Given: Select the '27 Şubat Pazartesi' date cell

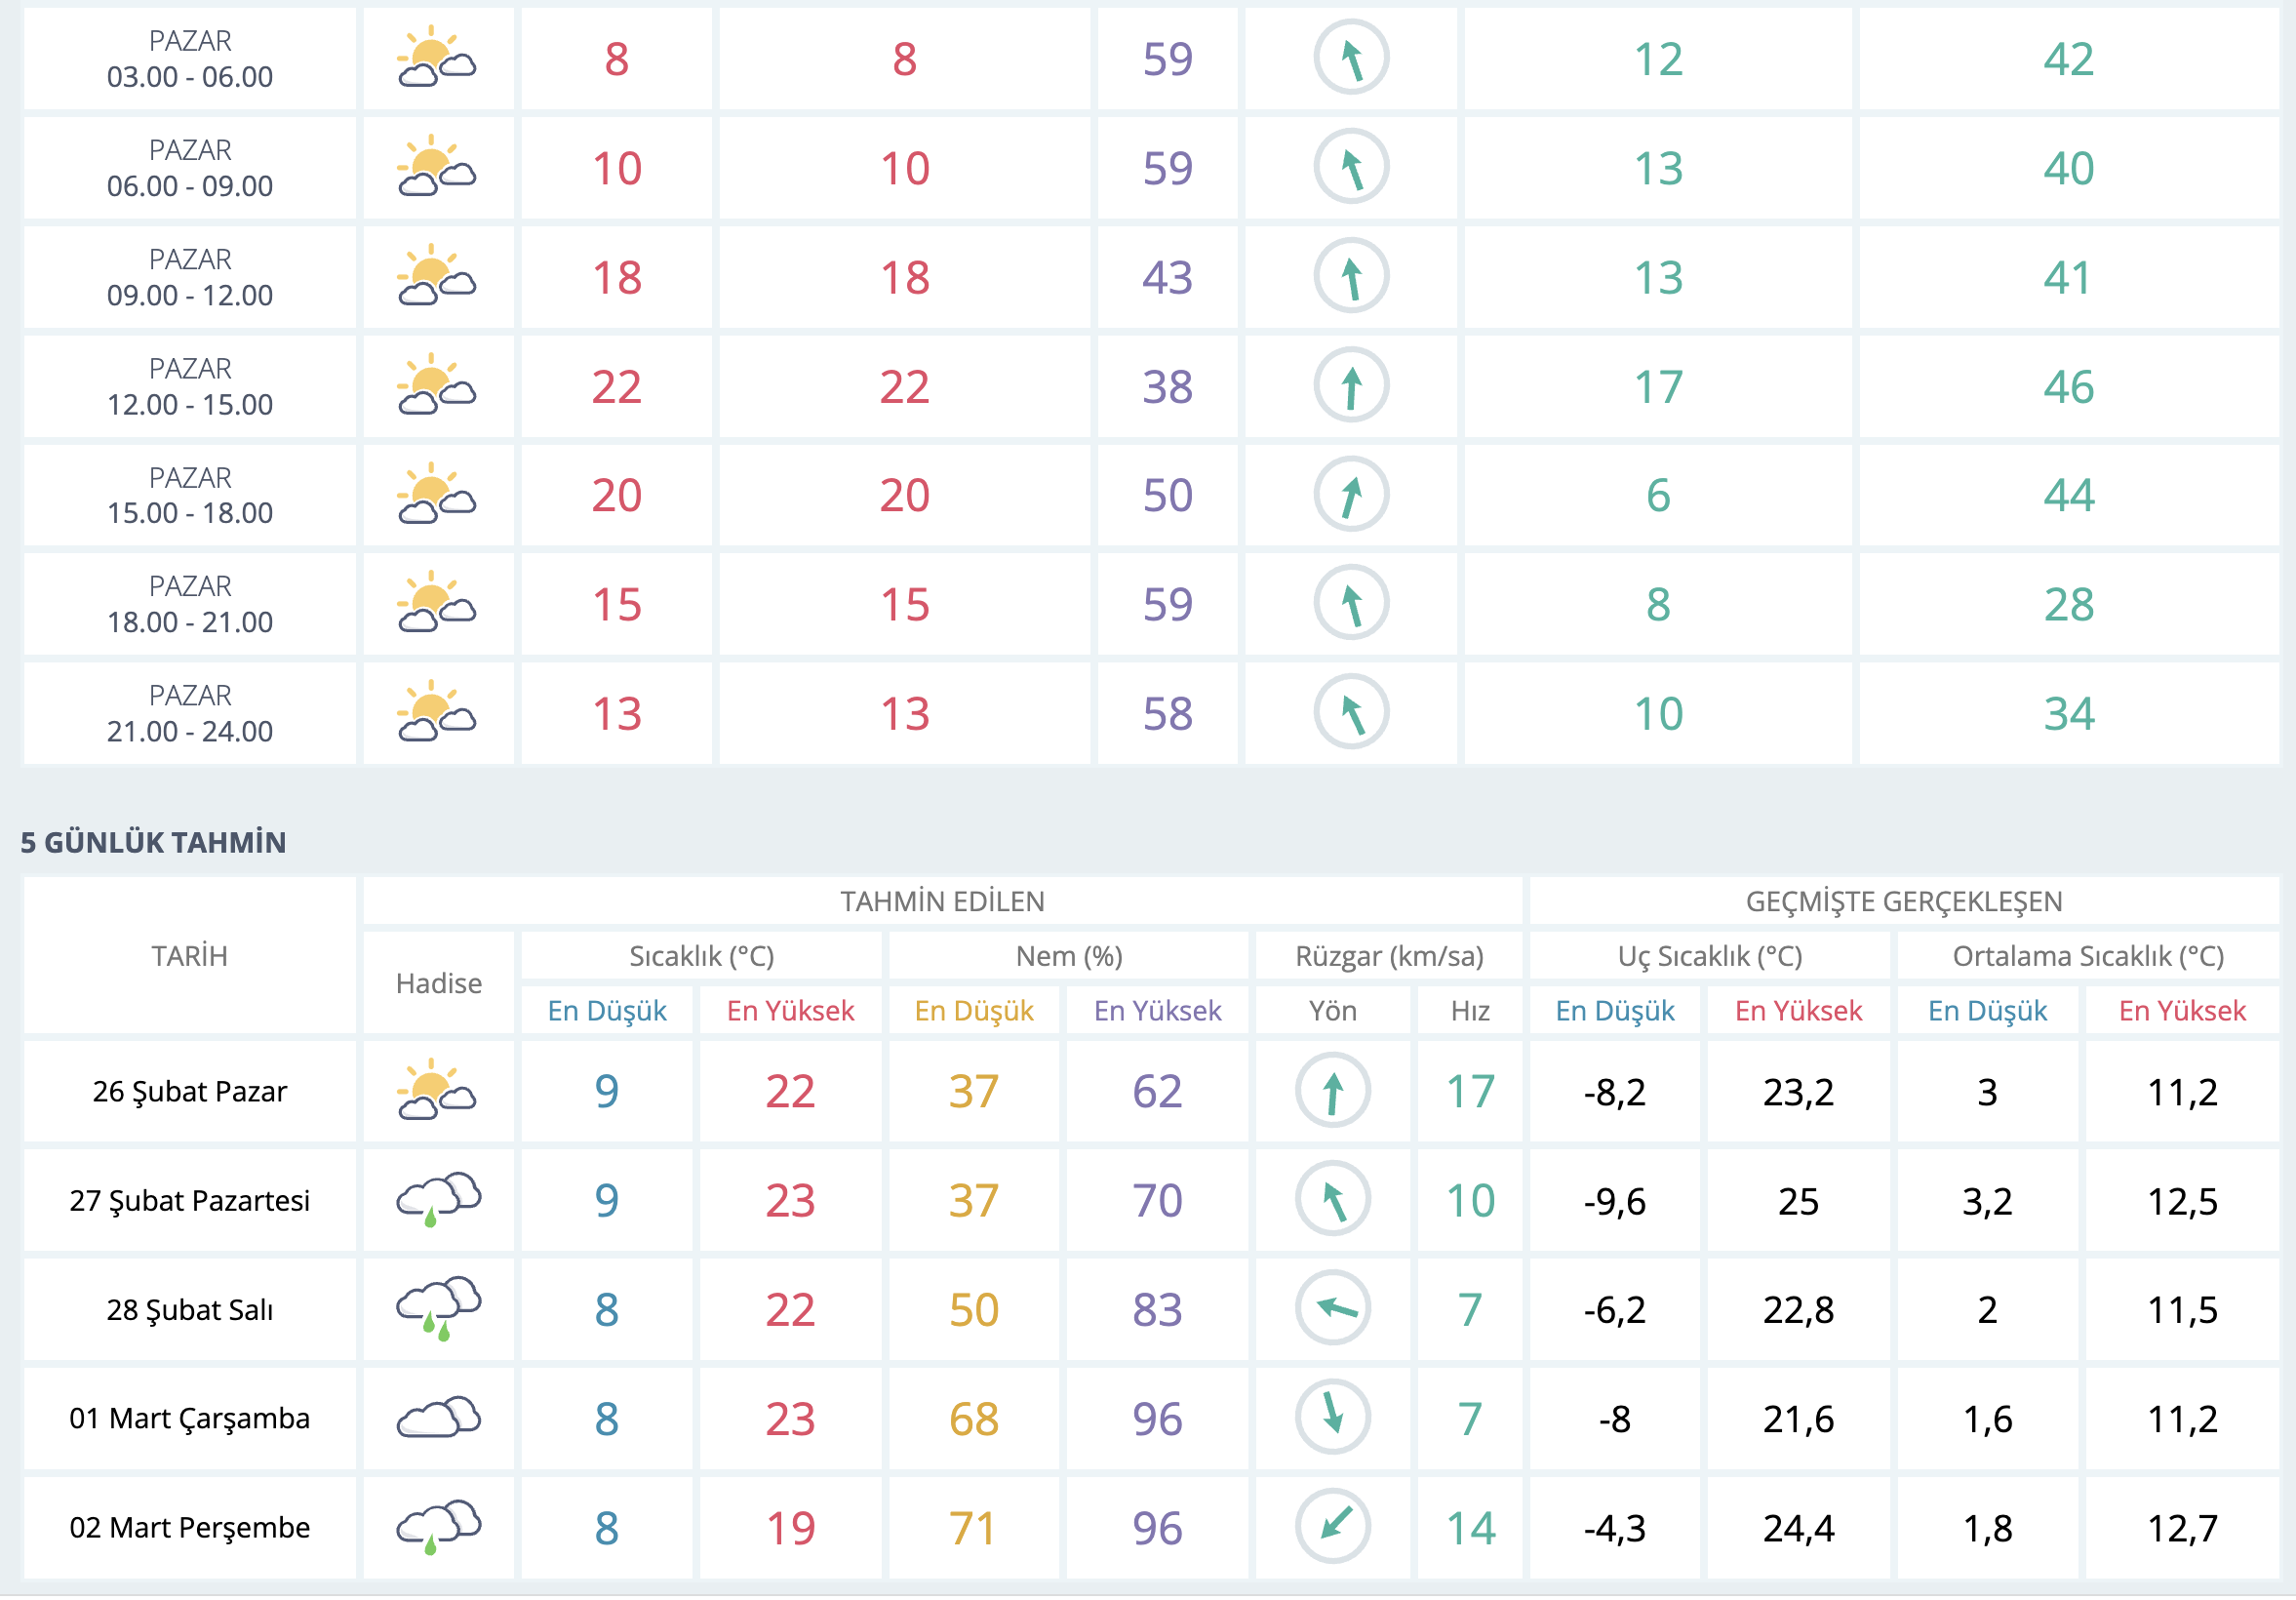Looking at the screenshot, I should click(x=190, y=1200).
